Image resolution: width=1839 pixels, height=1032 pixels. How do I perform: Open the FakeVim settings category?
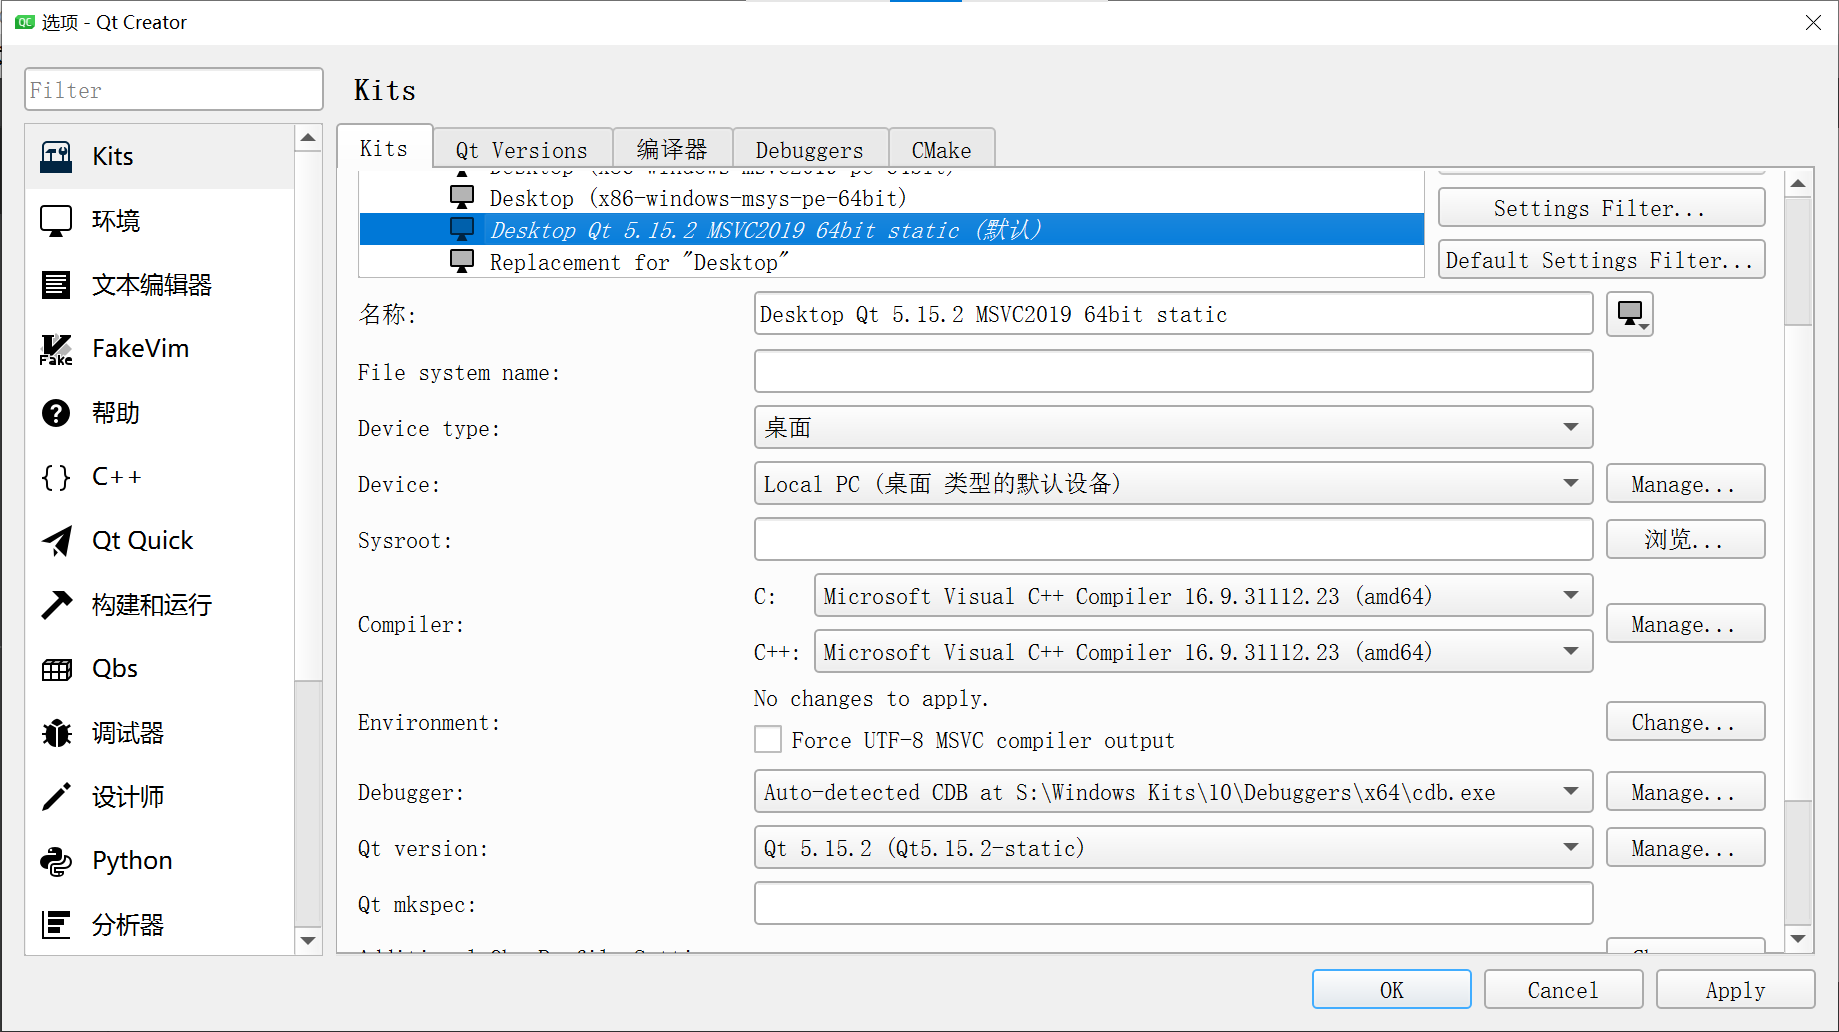(160, 349)
